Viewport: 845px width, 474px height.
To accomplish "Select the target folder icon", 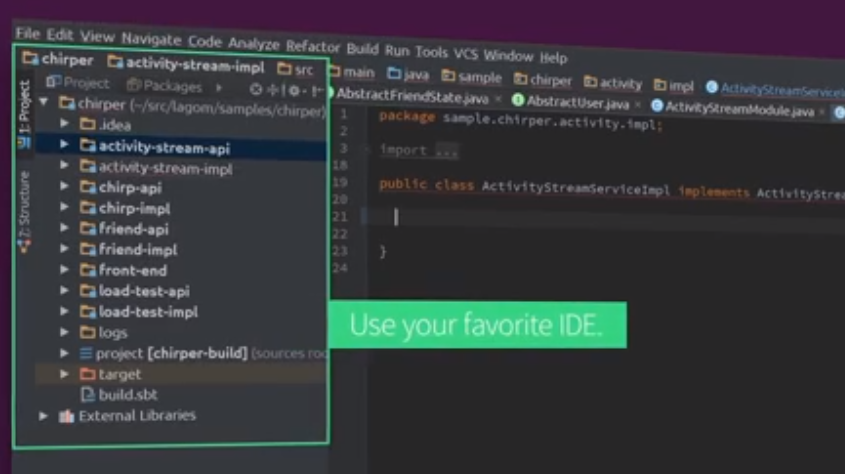I will tap(87, 374).
